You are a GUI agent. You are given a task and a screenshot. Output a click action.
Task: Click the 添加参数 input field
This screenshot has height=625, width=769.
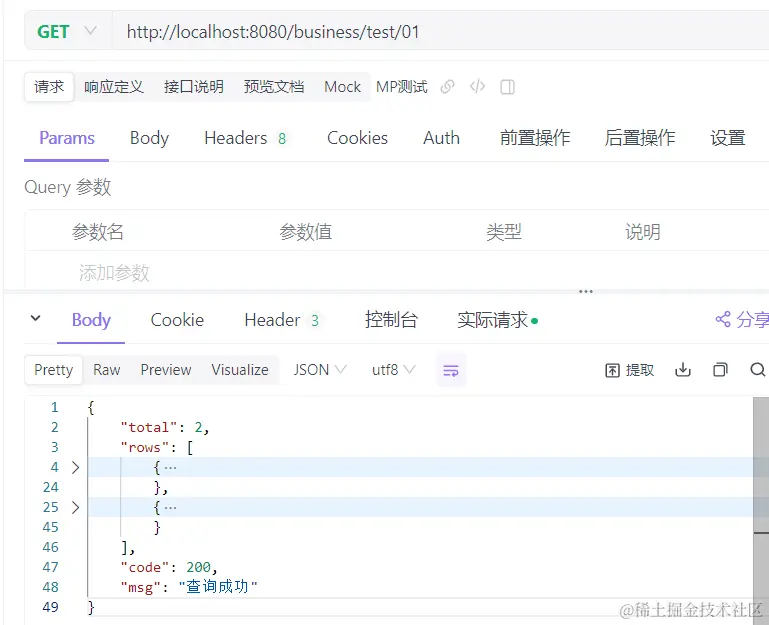pos(114,273)
